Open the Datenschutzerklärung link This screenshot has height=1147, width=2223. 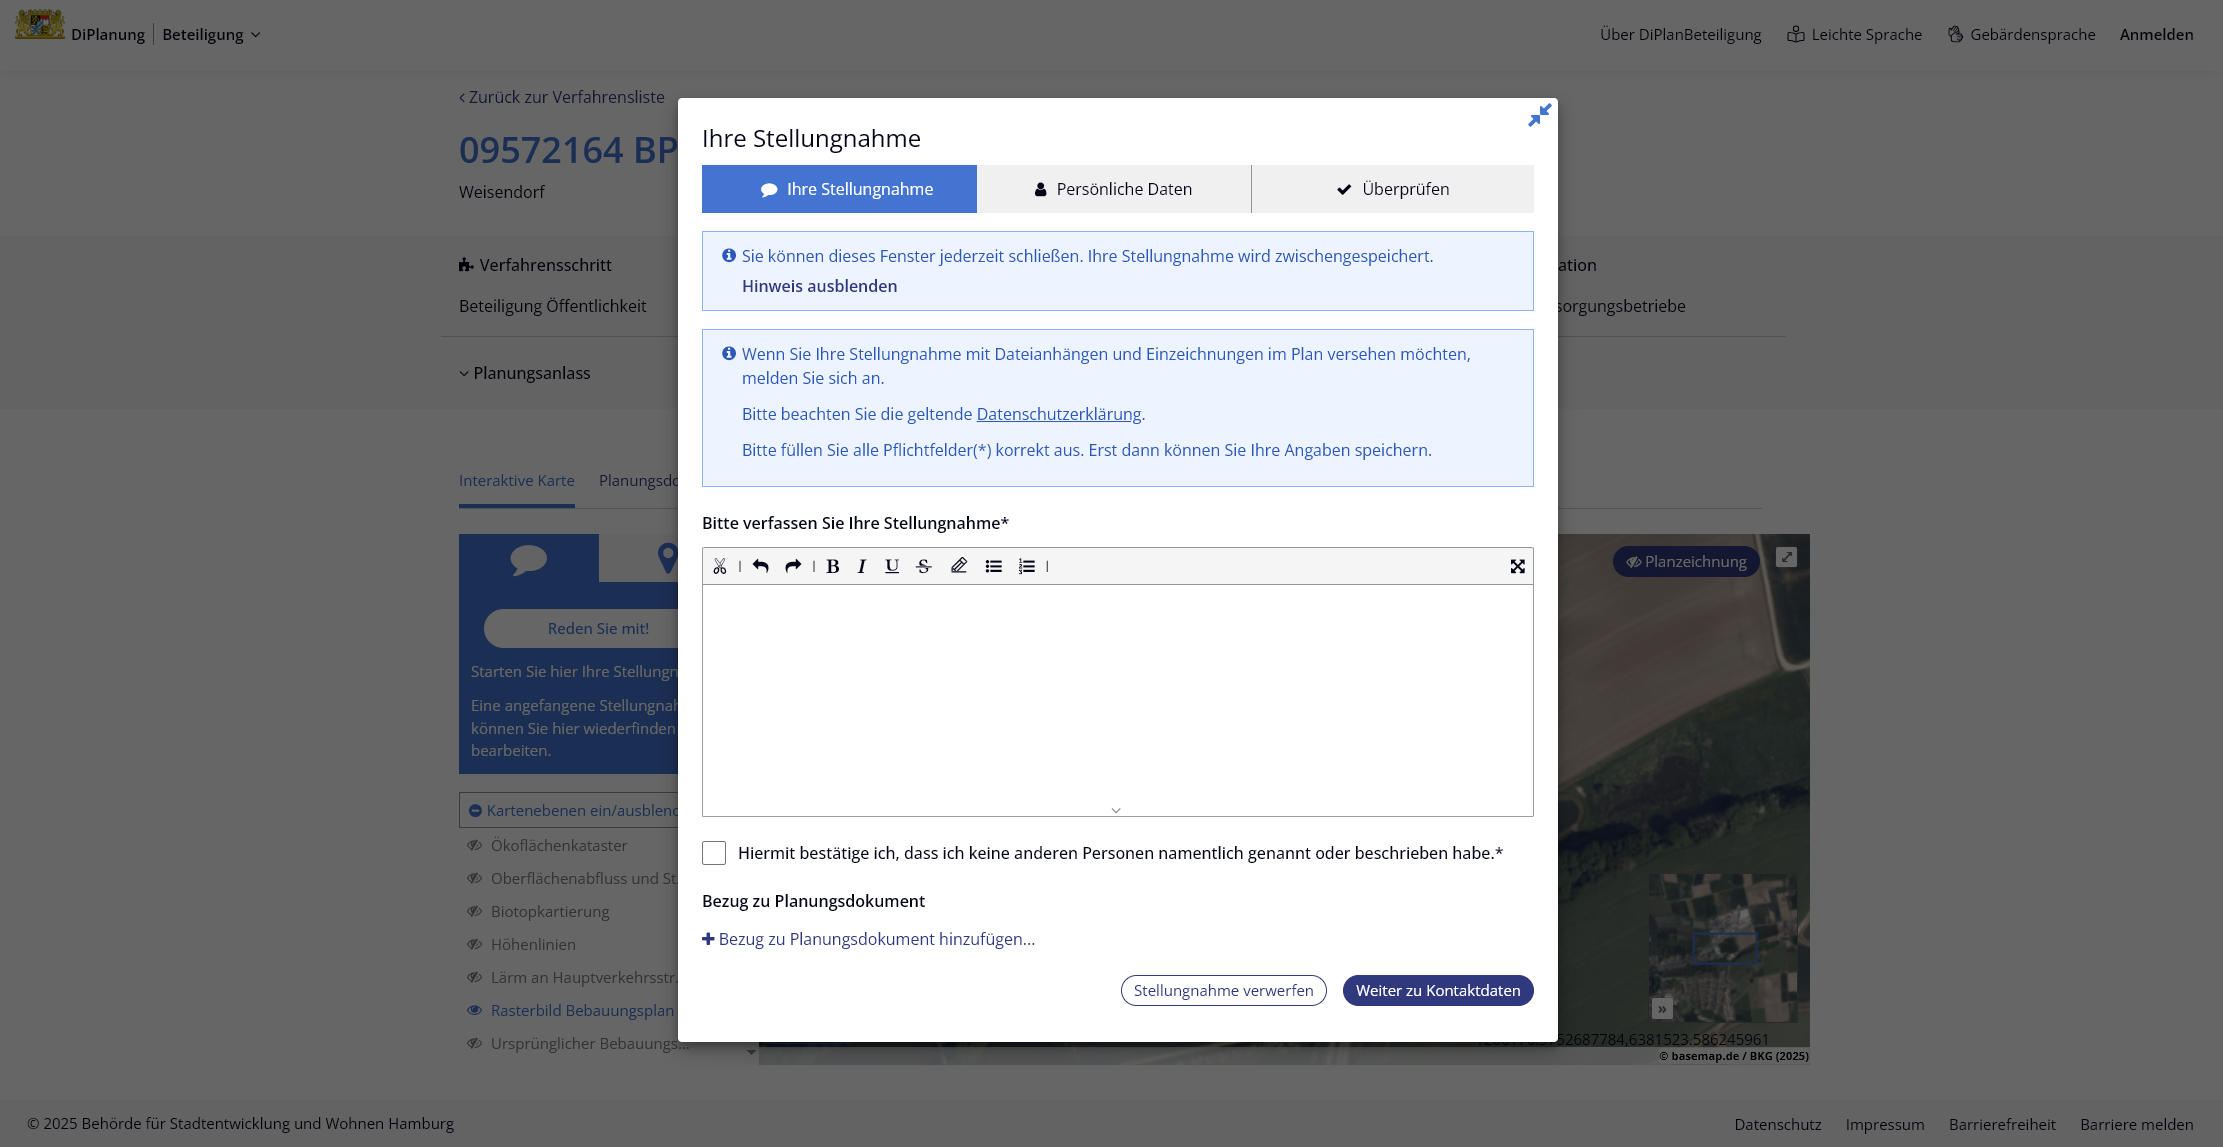[1058, 414]
